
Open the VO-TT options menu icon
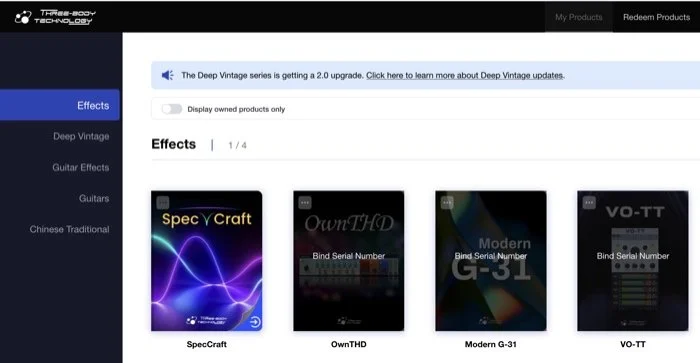(589, 203)
